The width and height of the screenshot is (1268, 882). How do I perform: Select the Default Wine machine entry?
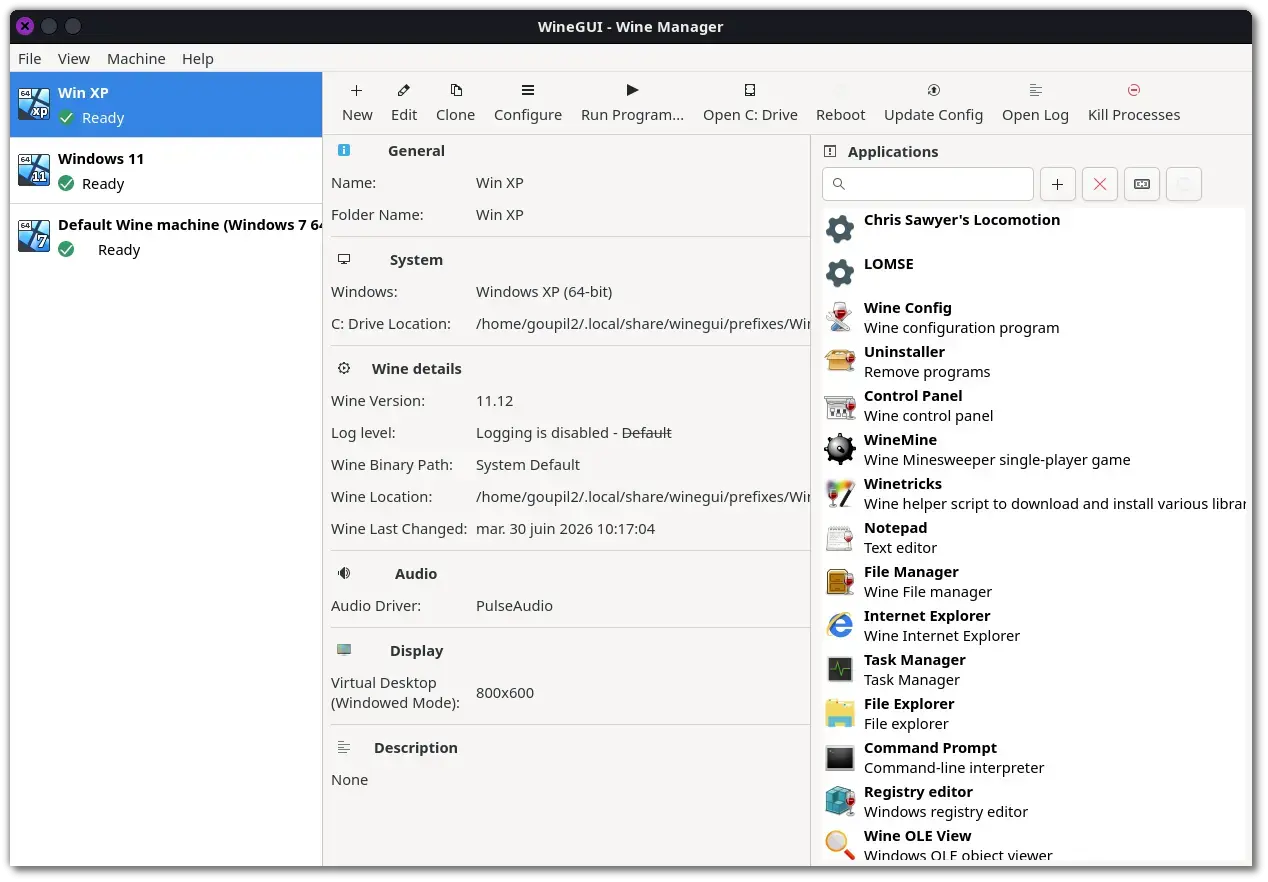[166, 237]
